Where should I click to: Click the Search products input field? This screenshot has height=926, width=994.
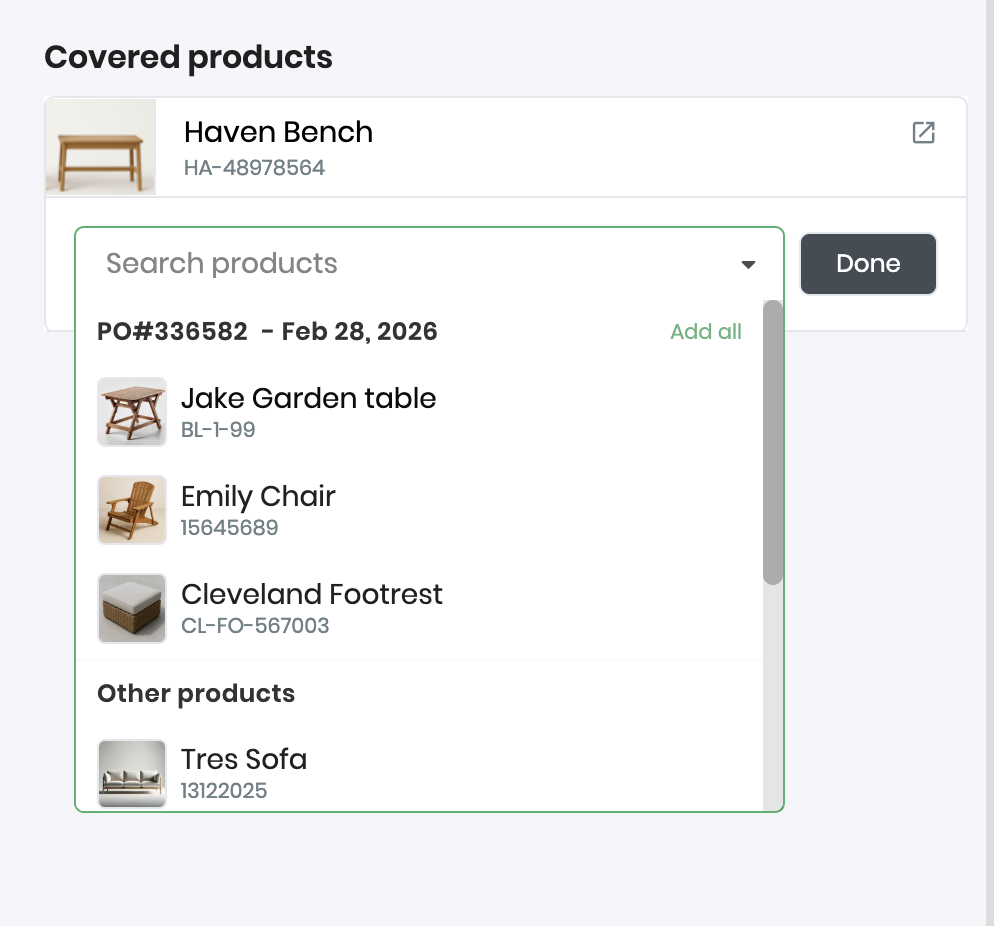400,264
